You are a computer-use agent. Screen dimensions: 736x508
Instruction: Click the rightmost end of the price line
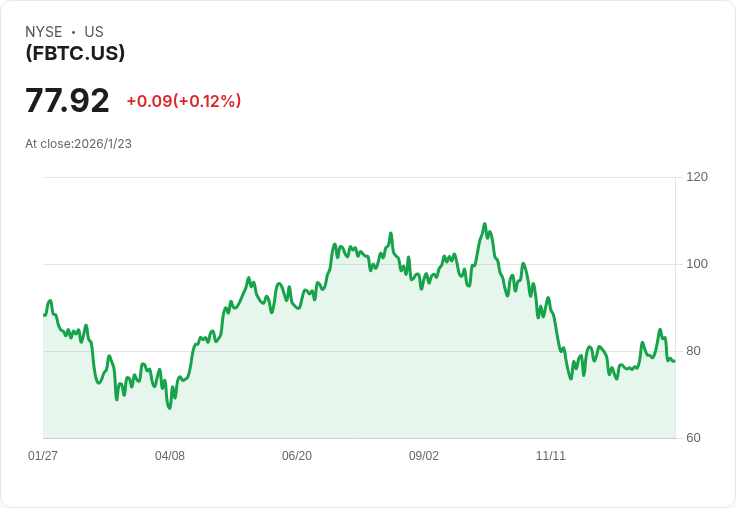[674, 361]
